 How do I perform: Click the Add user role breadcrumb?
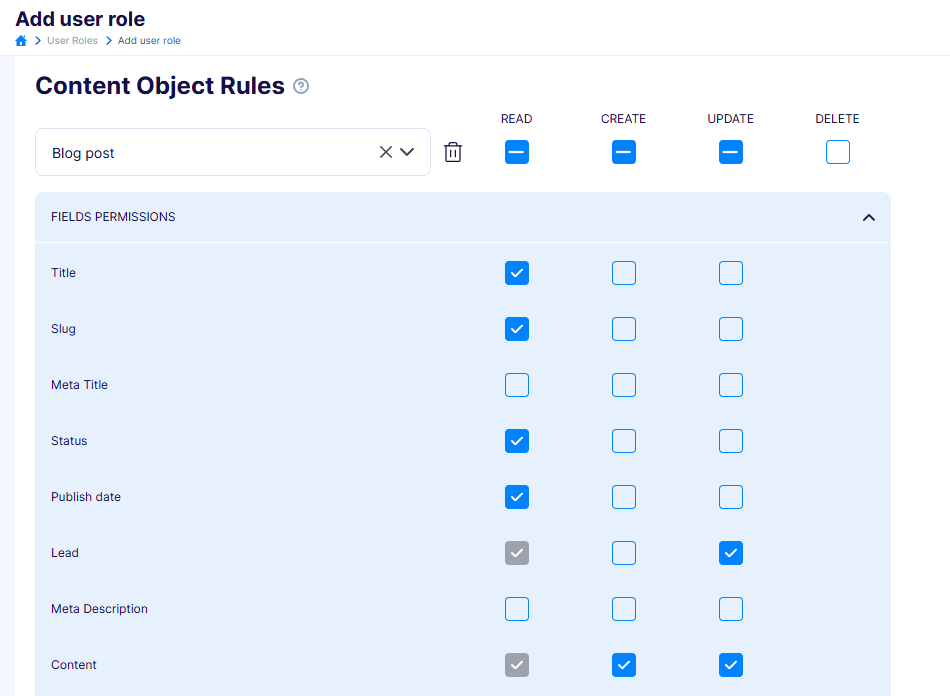[149, 41]
